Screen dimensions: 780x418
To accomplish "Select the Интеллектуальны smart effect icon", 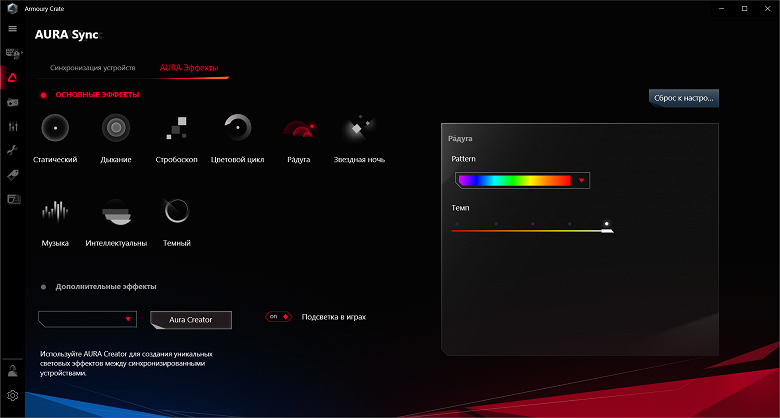I will pos(116,212).
